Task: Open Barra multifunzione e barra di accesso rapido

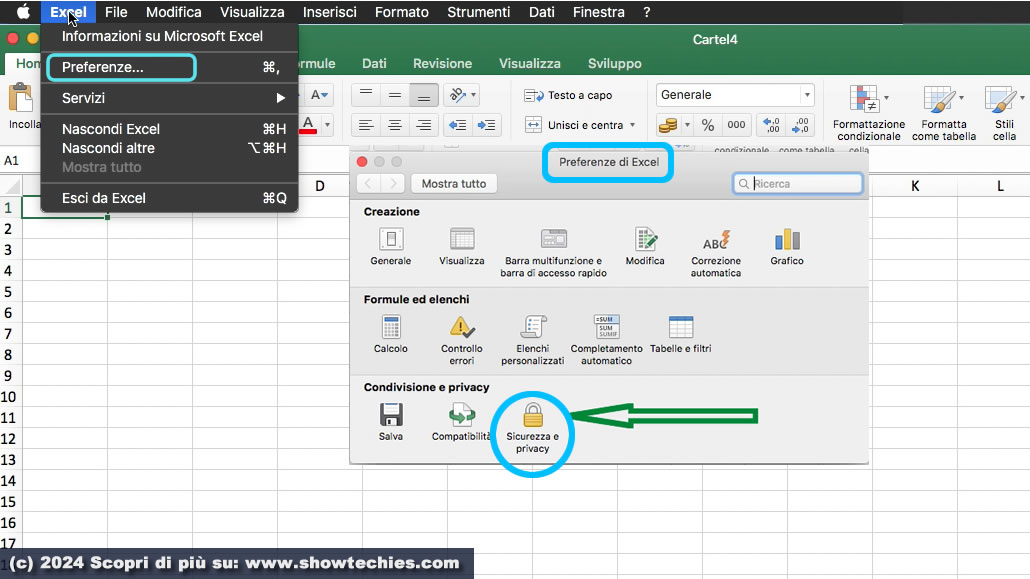Action: click(x=553, y=252)
